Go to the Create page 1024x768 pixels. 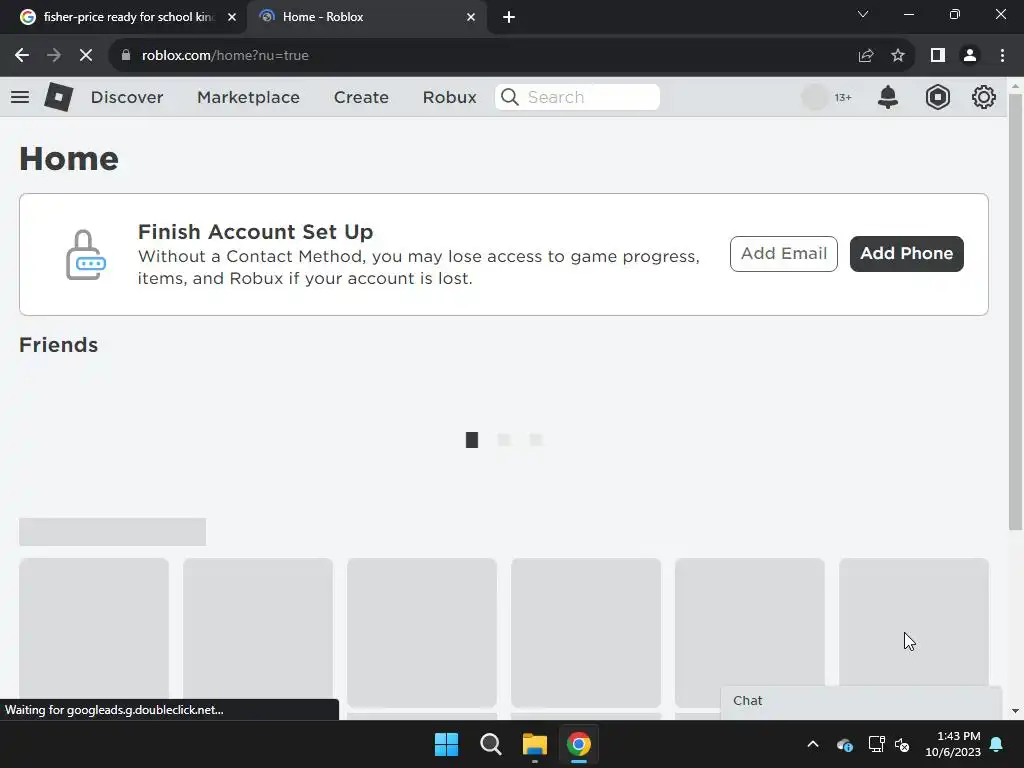[x=361, y=97]
